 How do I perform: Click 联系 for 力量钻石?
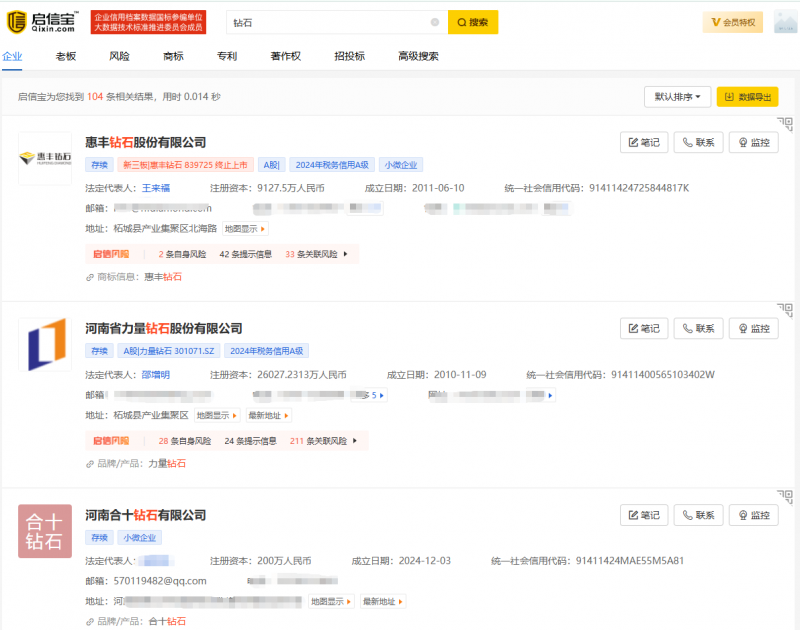[698, 329]
